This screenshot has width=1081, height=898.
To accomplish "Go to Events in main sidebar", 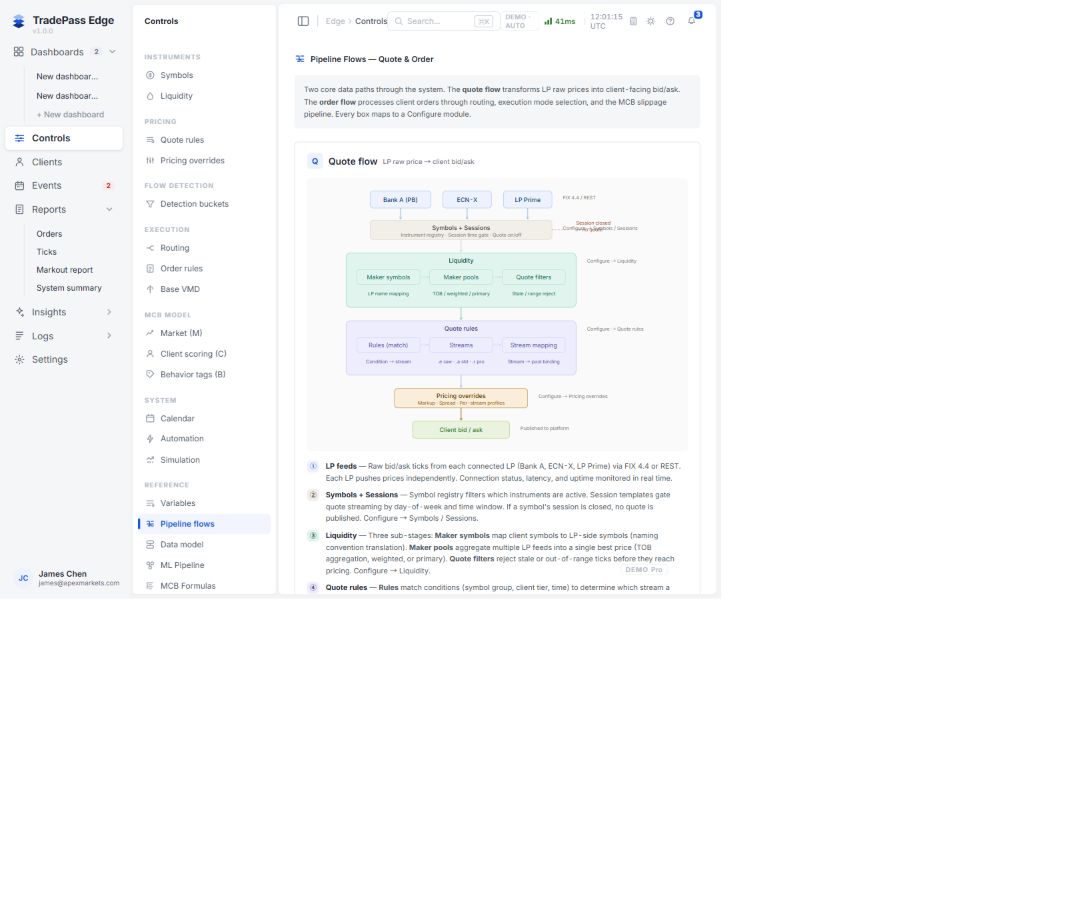I will pos(64,185).
